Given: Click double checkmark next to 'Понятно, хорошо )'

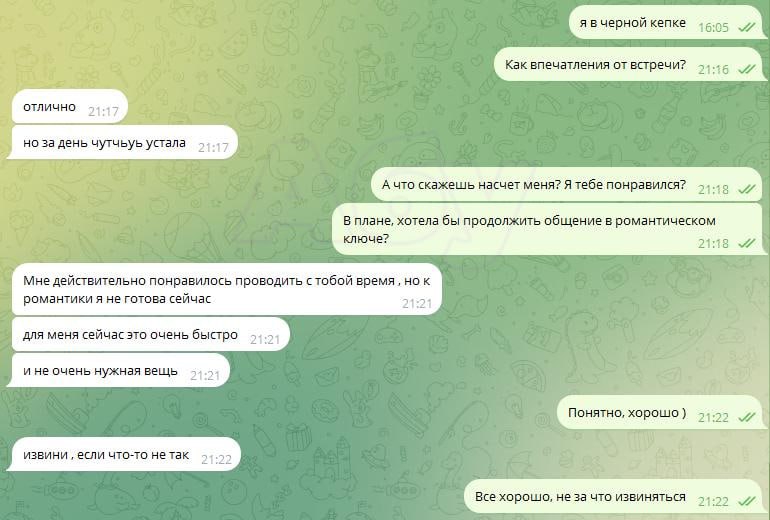Looking at the screenshot, I should [746, 417].
